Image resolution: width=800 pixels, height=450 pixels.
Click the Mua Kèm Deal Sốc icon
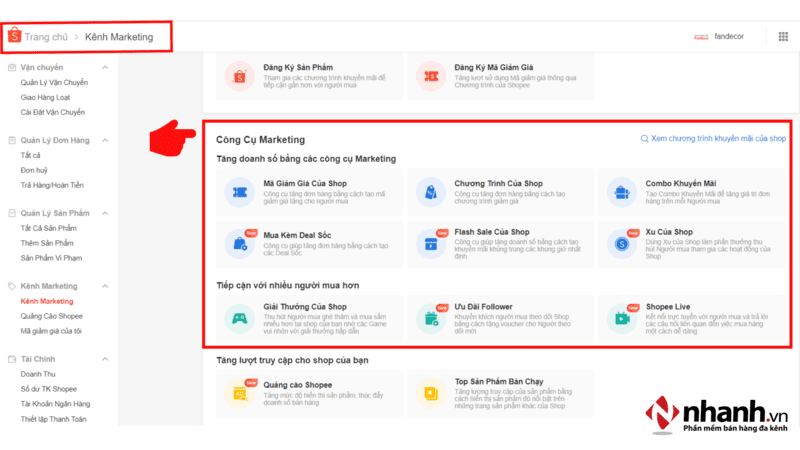(x=239, y=239)
